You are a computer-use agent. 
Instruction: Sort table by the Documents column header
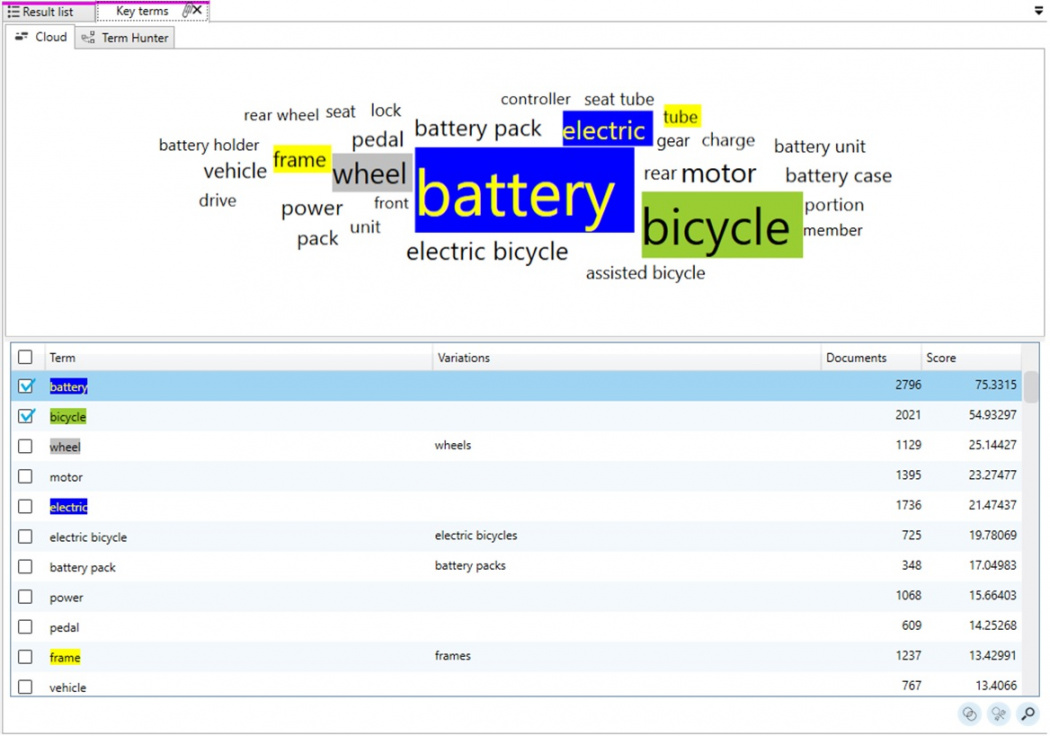pos(871,358)
